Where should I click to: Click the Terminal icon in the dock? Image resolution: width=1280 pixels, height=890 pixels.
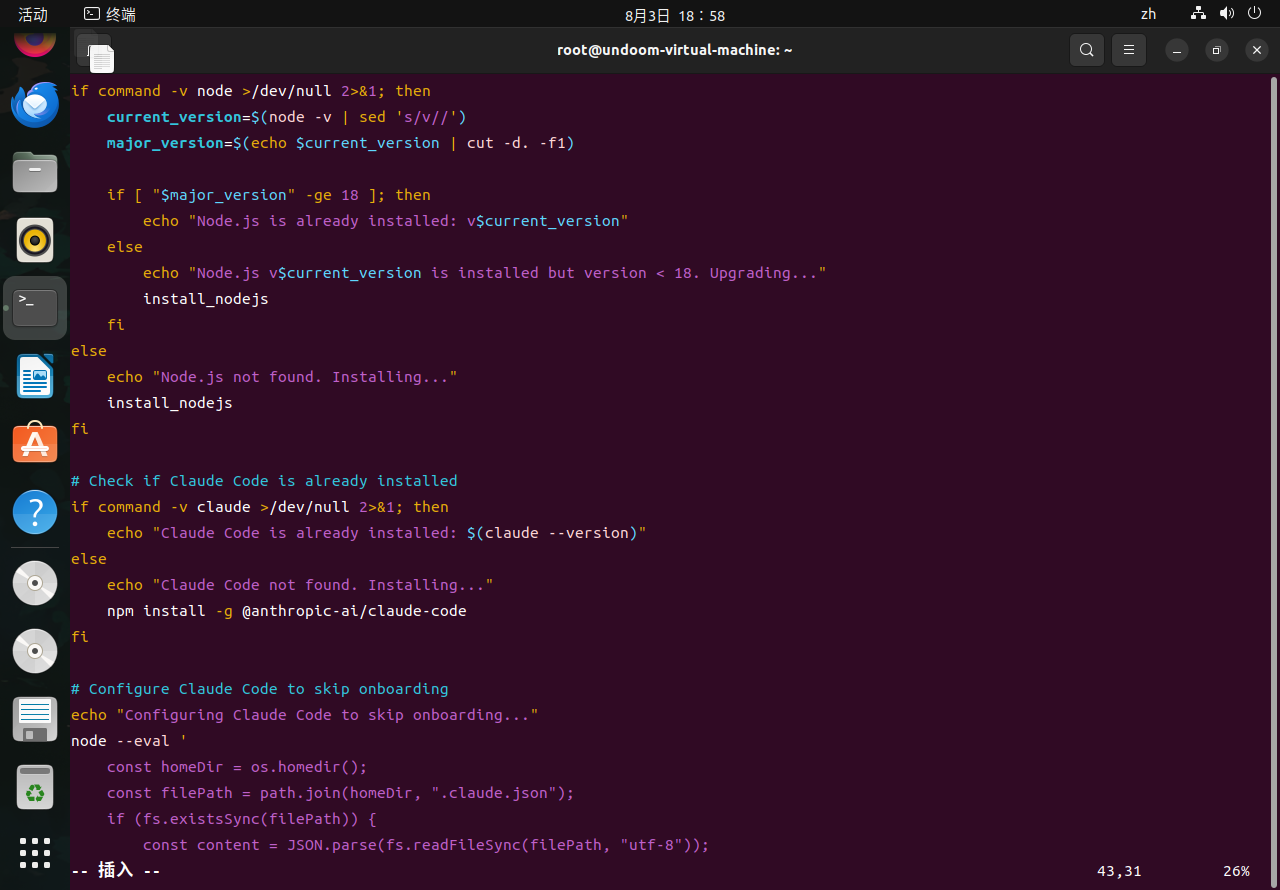(x=35, y=308)
